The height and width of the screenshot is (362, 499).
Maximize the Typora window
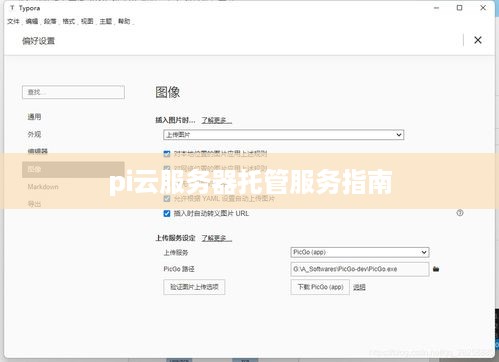tap(459, 8)
